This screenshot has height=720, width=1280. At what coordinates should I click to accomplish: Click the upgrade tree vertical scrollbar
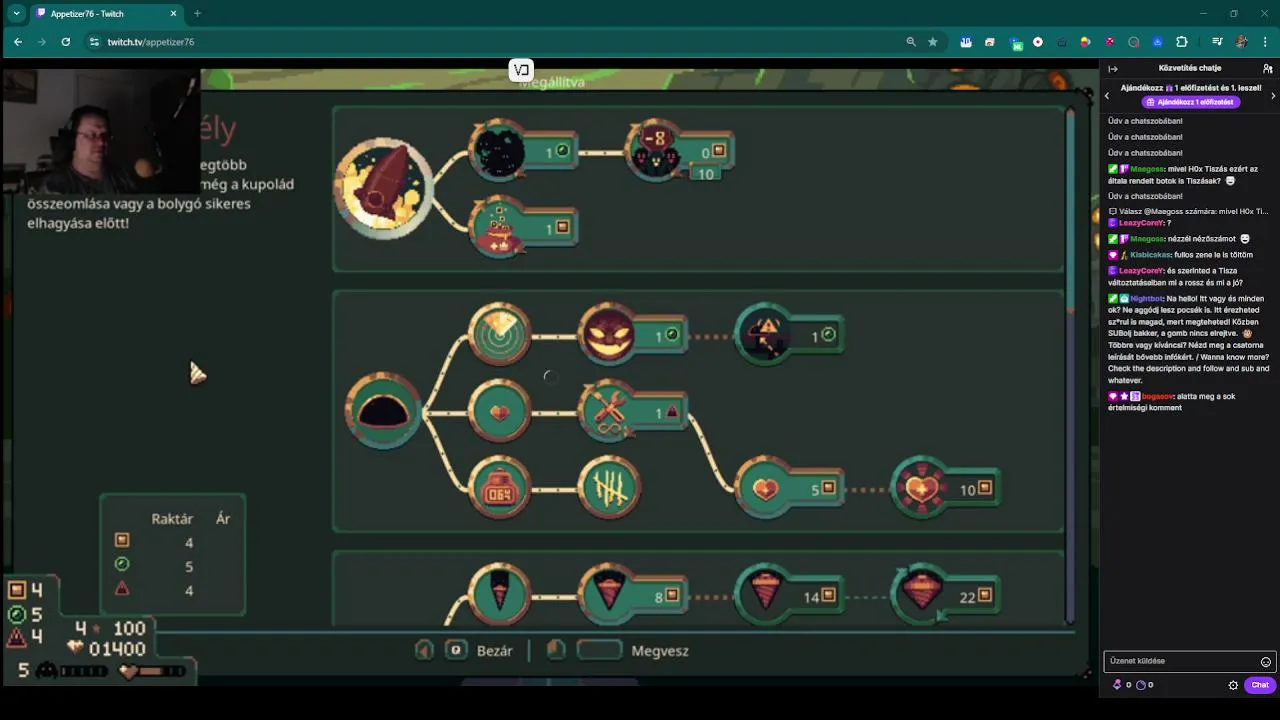(x=1071, y=365)
